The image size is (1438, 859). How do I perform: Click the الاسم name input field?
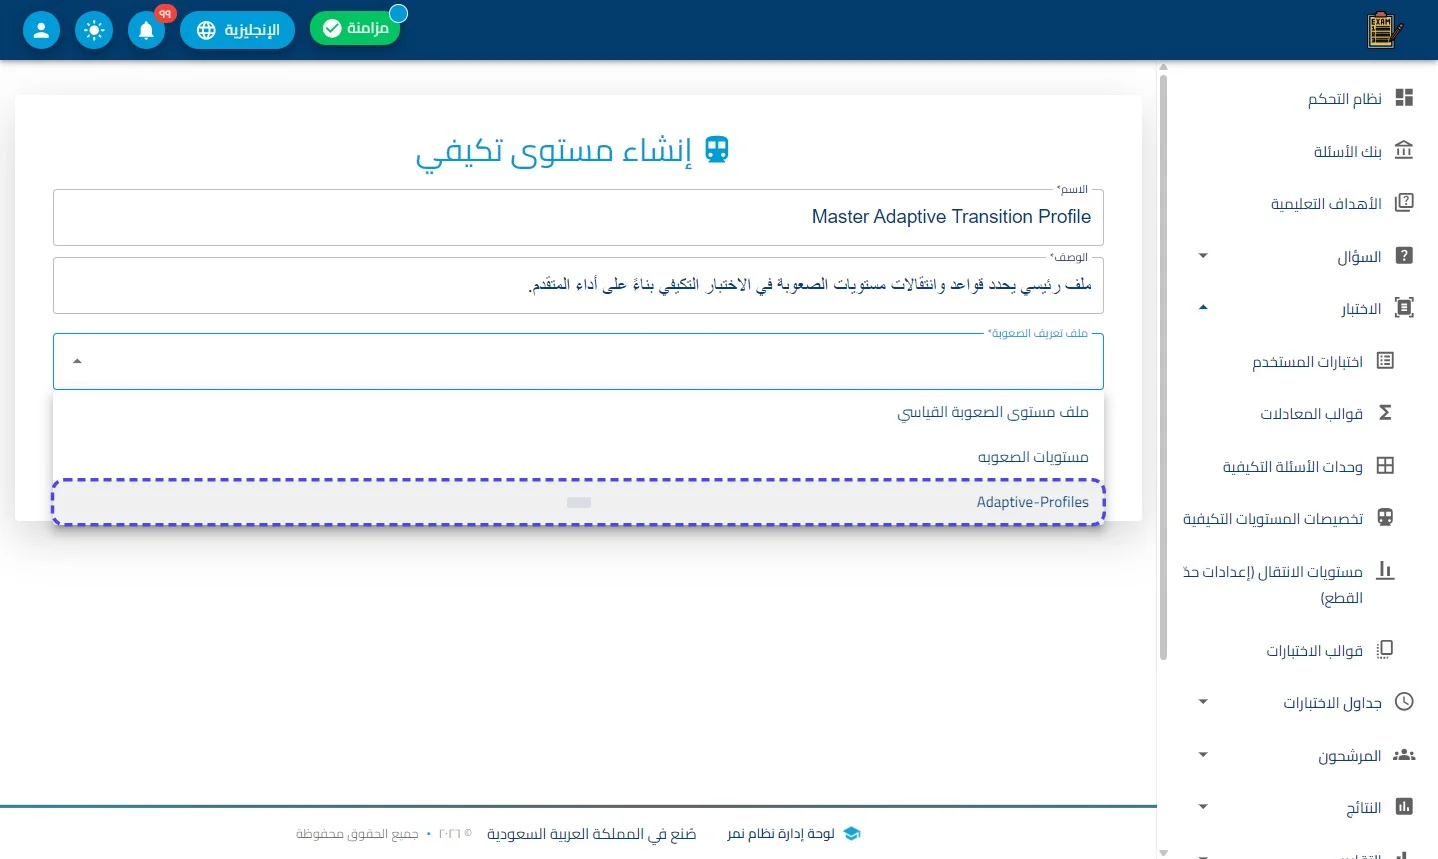[578, 217]
